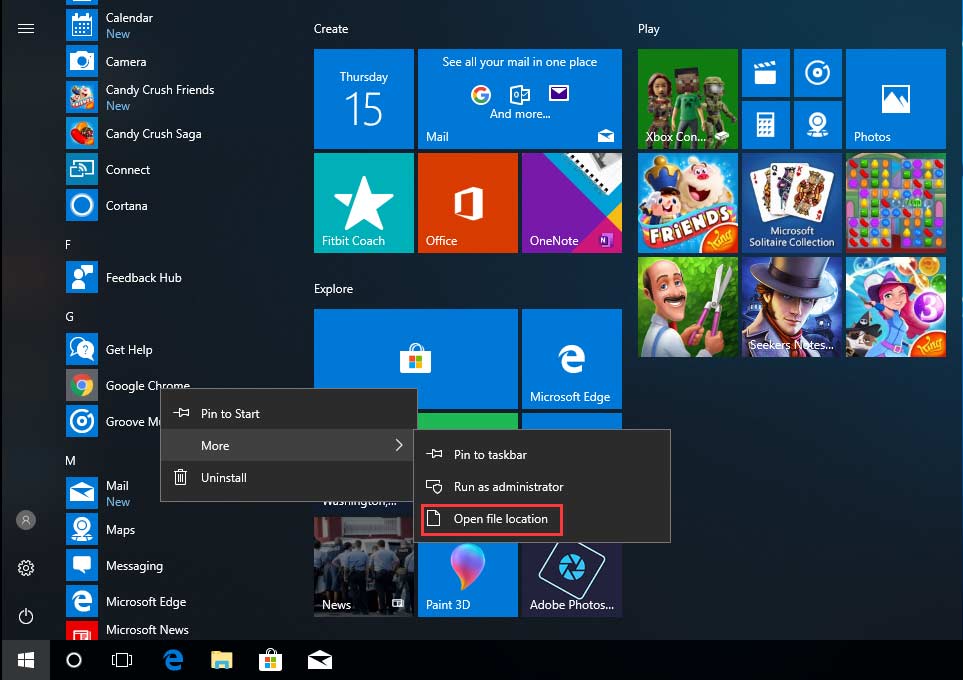Choose Uninstall from the context menu
The image size is (963, 680).
289,477
